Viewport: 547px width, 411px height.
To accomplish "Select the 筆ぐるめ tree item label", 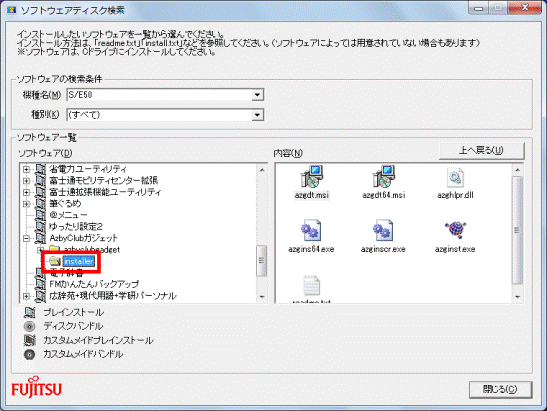I will click(x=65, y=203).
